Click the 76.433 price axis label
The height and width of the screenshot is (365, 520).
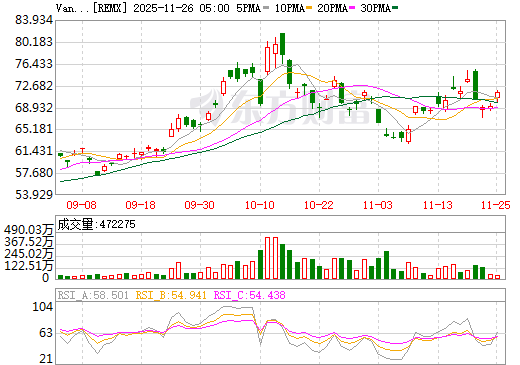[34, 64]
